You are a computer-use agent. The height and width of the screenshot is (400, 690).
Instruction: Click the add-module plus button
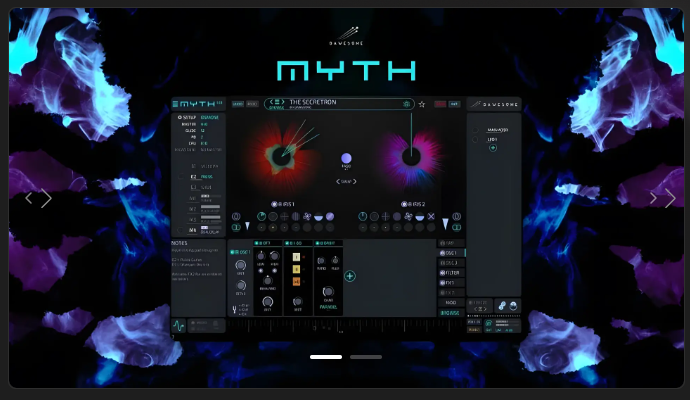pos(350,276)
